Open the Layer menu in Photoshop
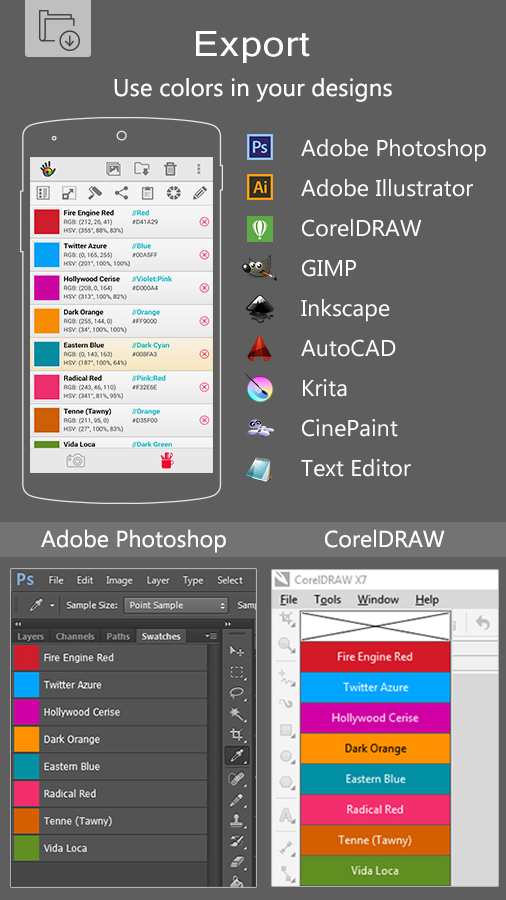506x900 pixels. 158,580
